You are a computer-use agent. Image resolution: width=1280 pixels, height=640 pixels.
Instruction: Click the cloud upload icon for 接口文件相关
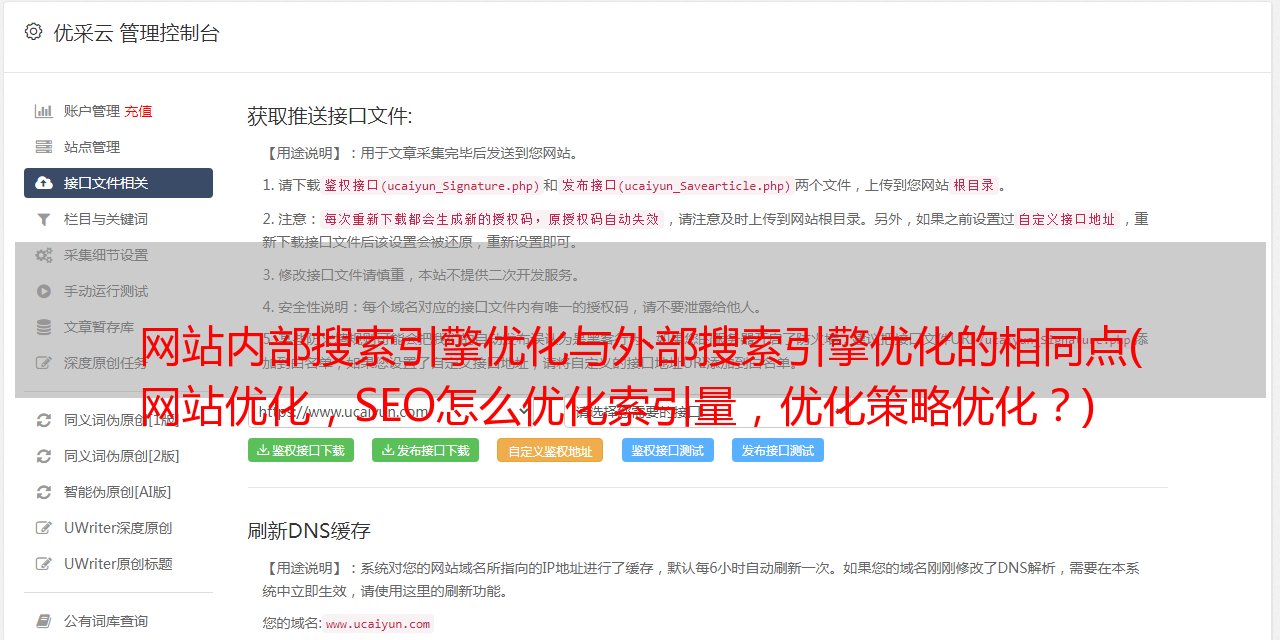point(44,183)
